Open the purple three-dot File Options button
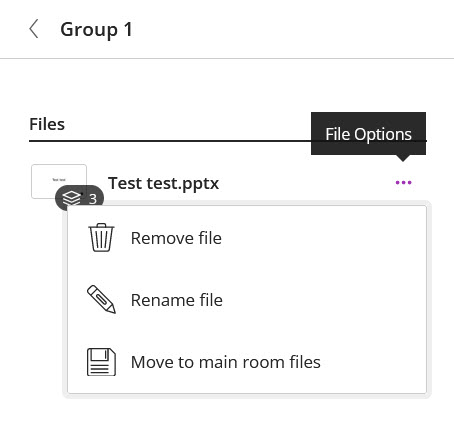Viewport: 454px width, 441px height. pos(403,182)
